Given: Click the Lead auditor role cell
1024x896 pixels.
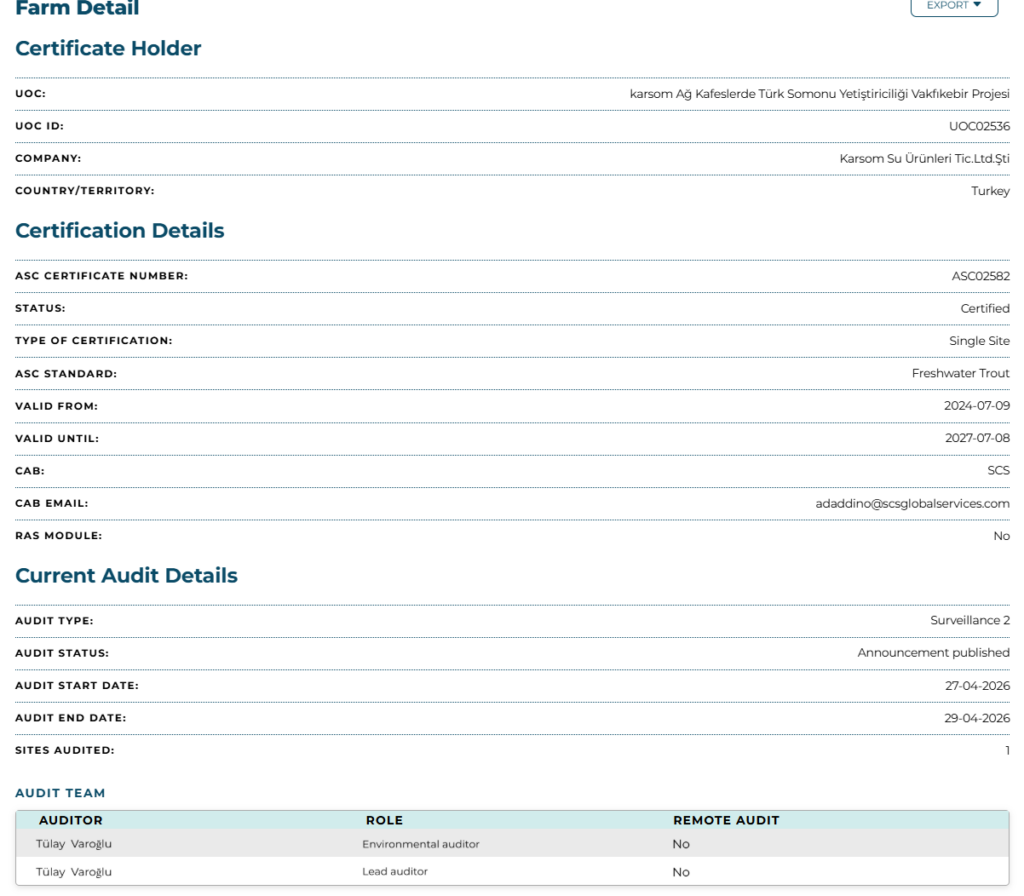Looking at the screenshot, I should click(395, 872).
